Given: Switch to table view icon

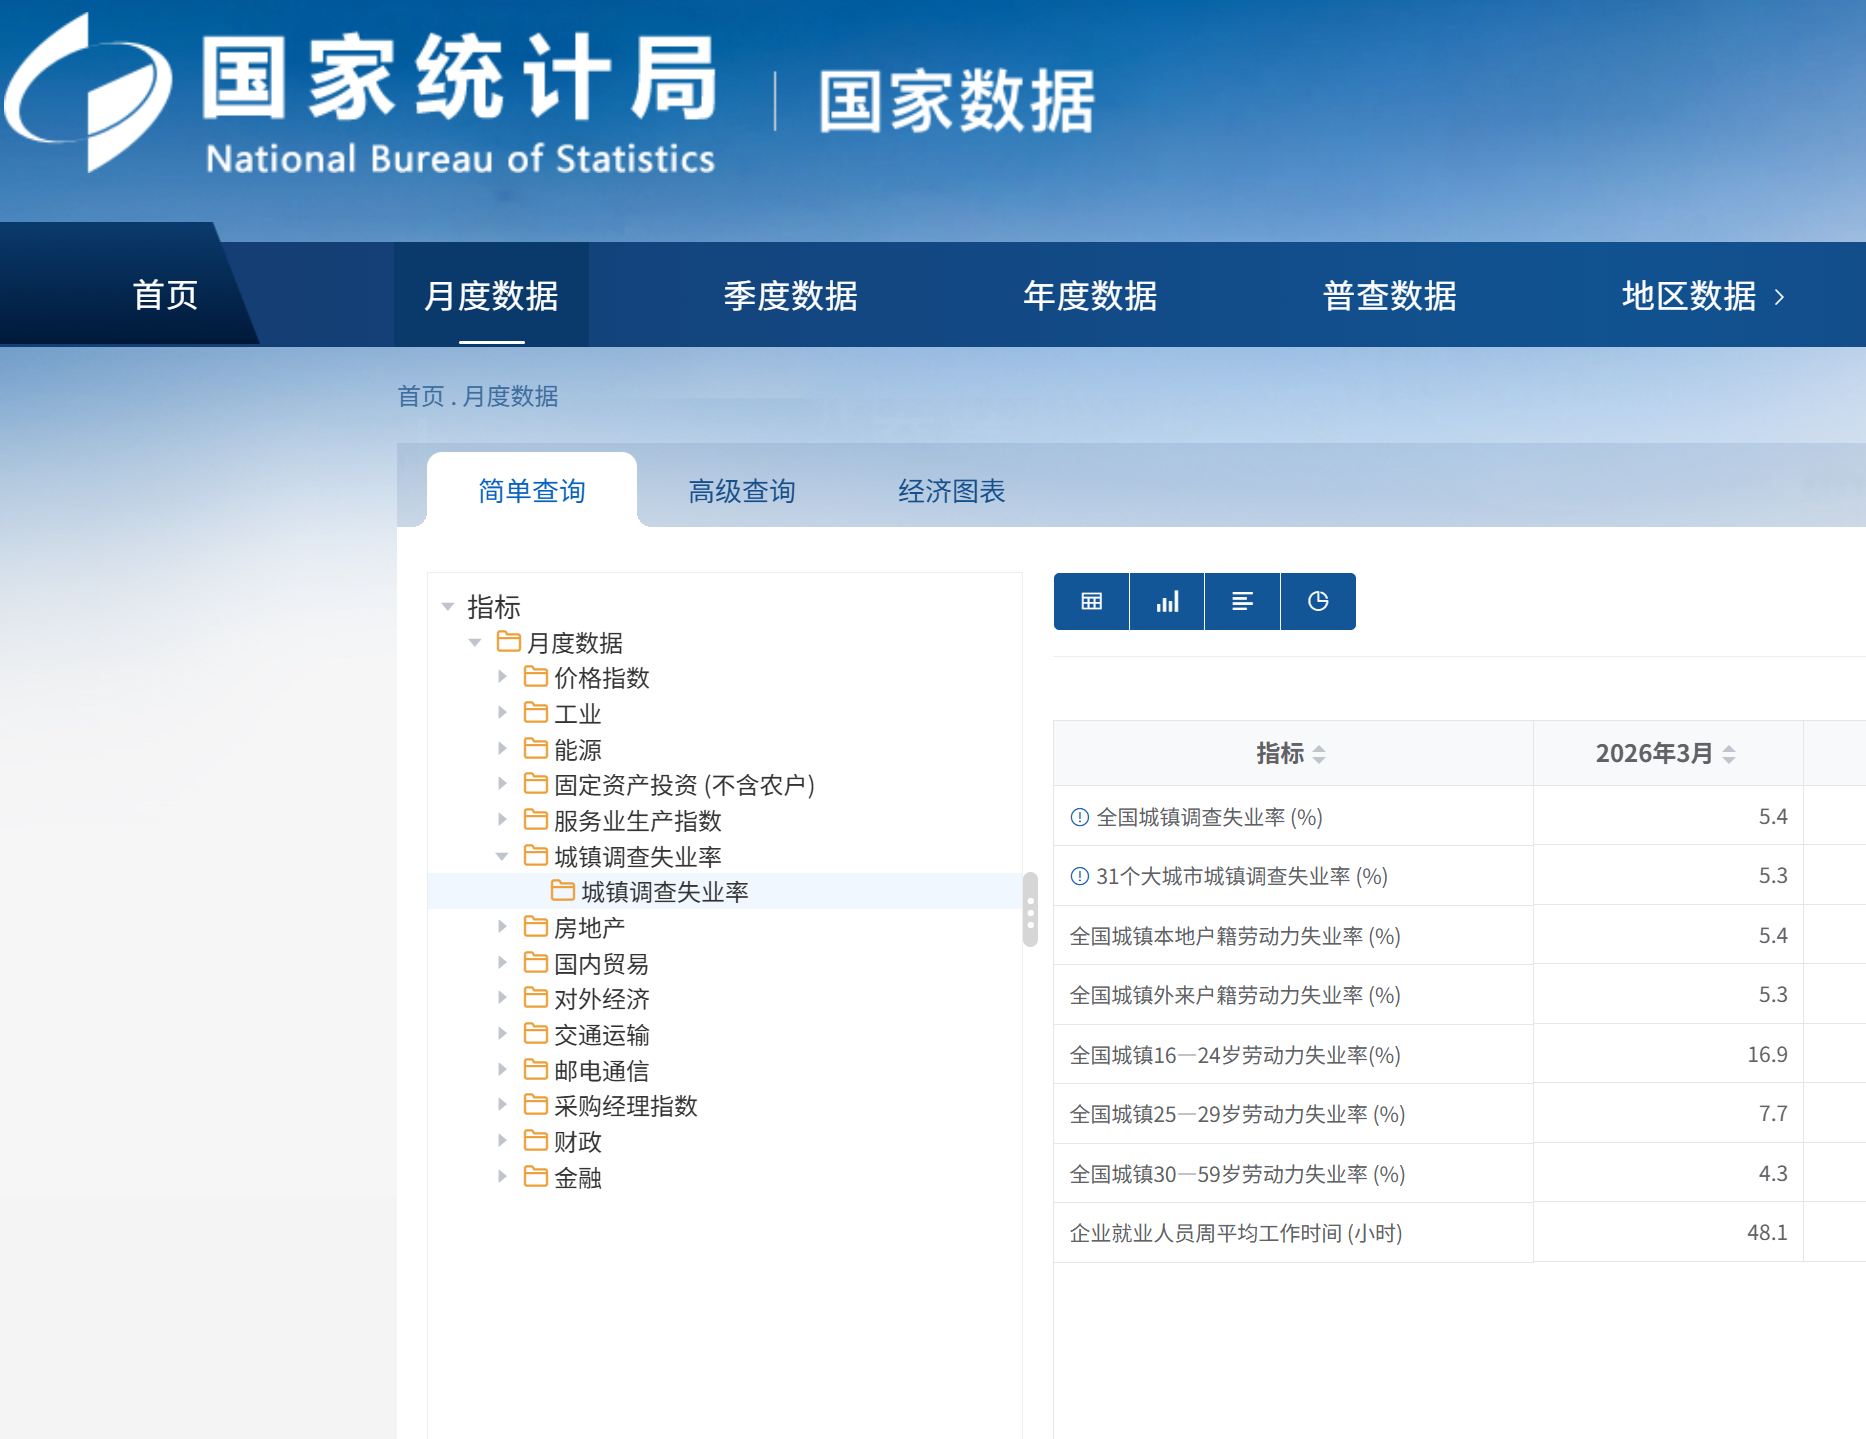Looking at the screenshot, I should pyautogui.click(x=1091, y=601).
